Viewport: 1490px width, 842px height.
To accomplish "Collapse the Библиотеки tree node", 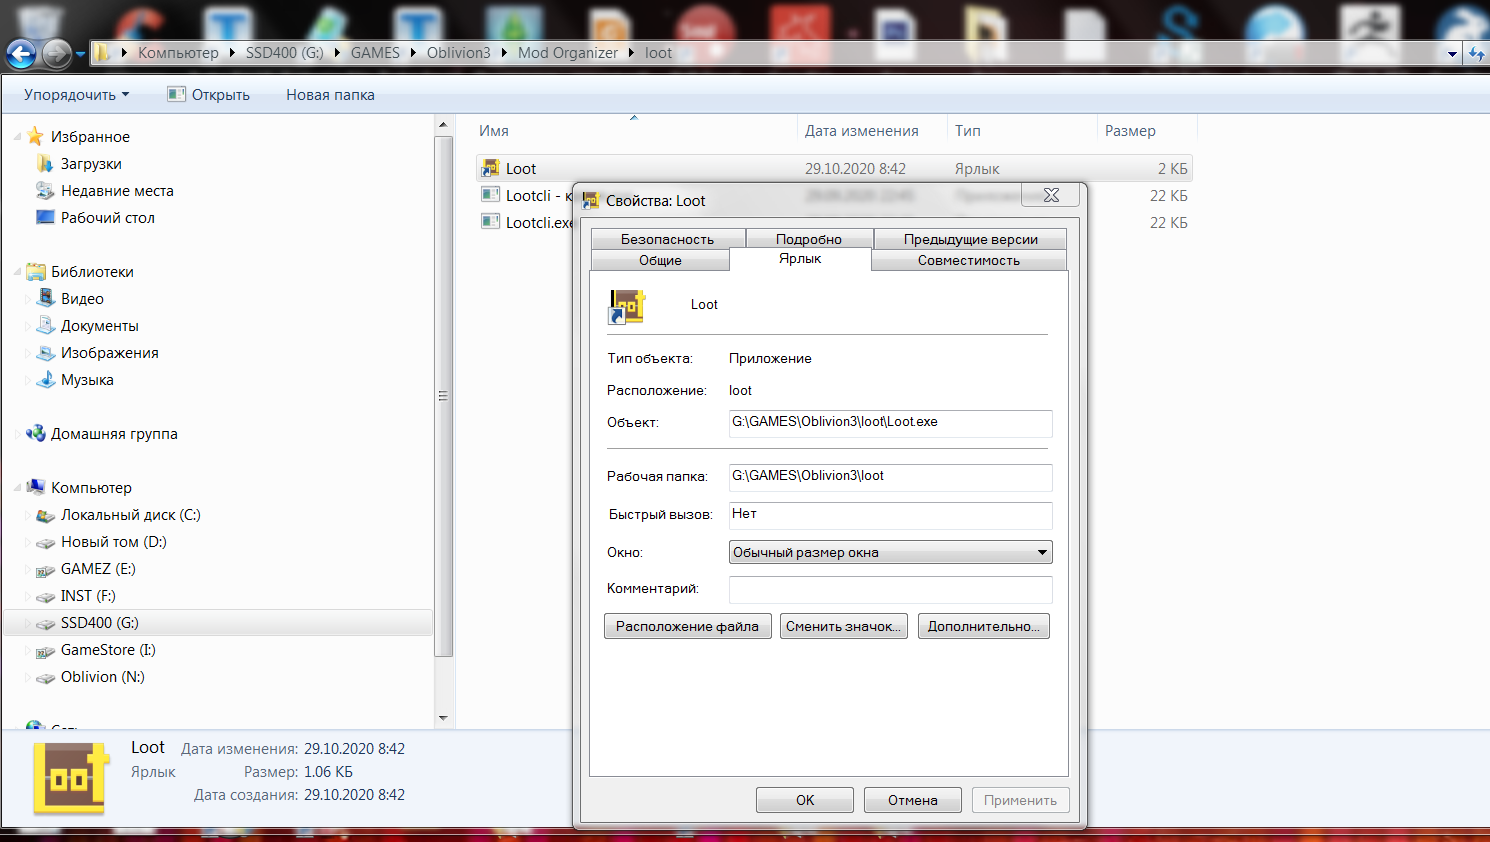I will 17,272.
